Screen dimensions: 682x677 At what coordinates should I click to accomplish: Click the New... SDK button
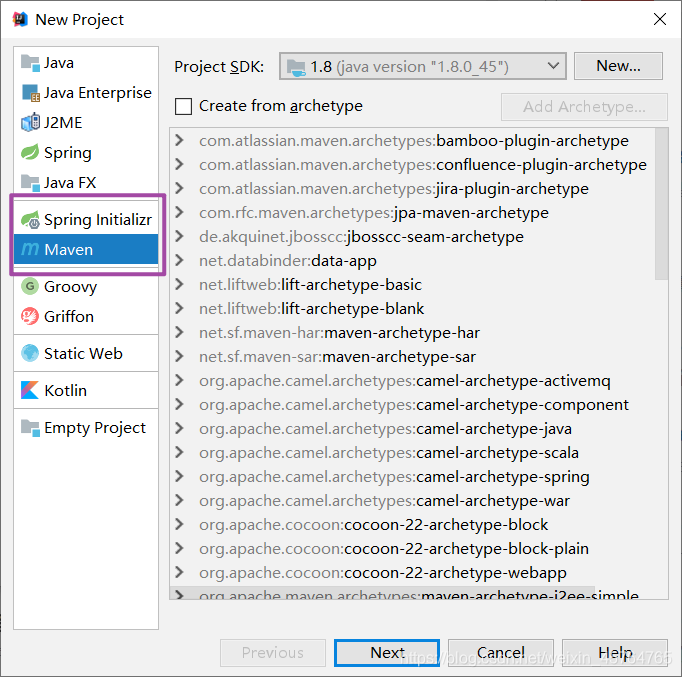618,66
